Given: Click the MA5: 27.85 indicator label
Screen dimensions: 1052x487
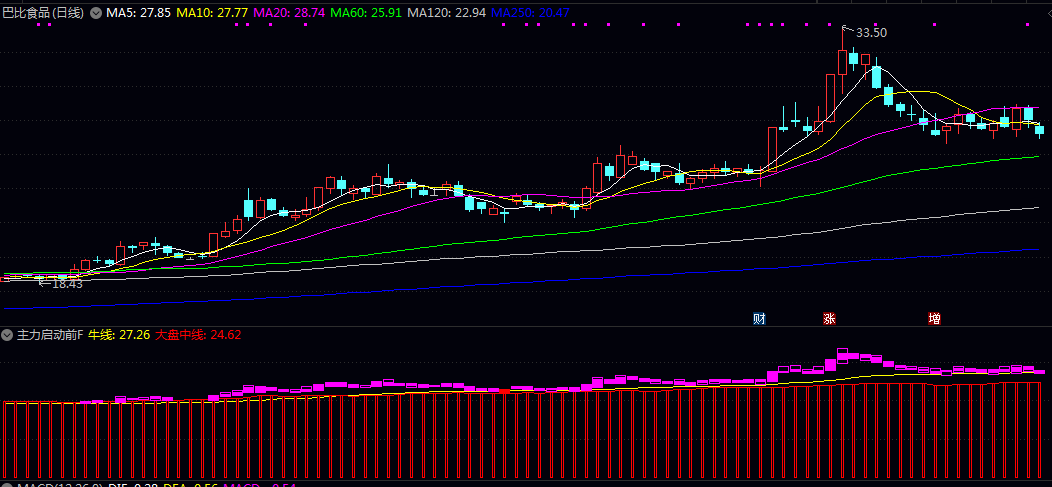Looking at the screenshot, I should point(138,13).
